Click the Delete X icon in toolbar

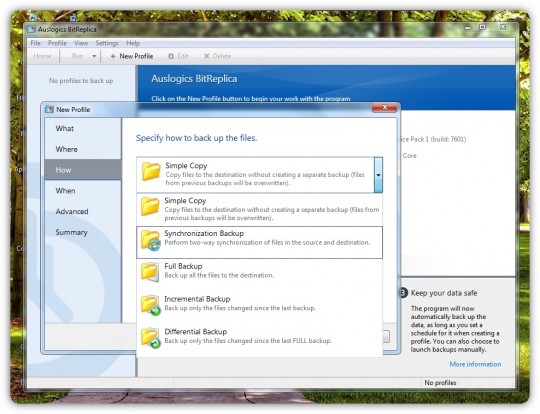click(207, 56)
